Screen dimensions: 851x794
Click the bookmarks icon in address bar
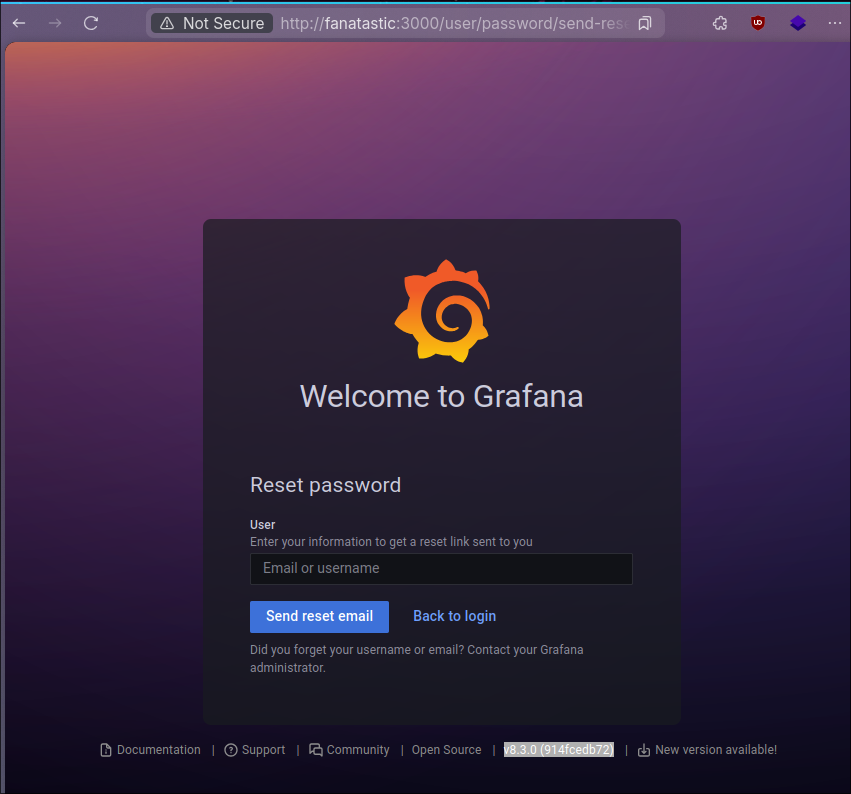pos(645,23)
